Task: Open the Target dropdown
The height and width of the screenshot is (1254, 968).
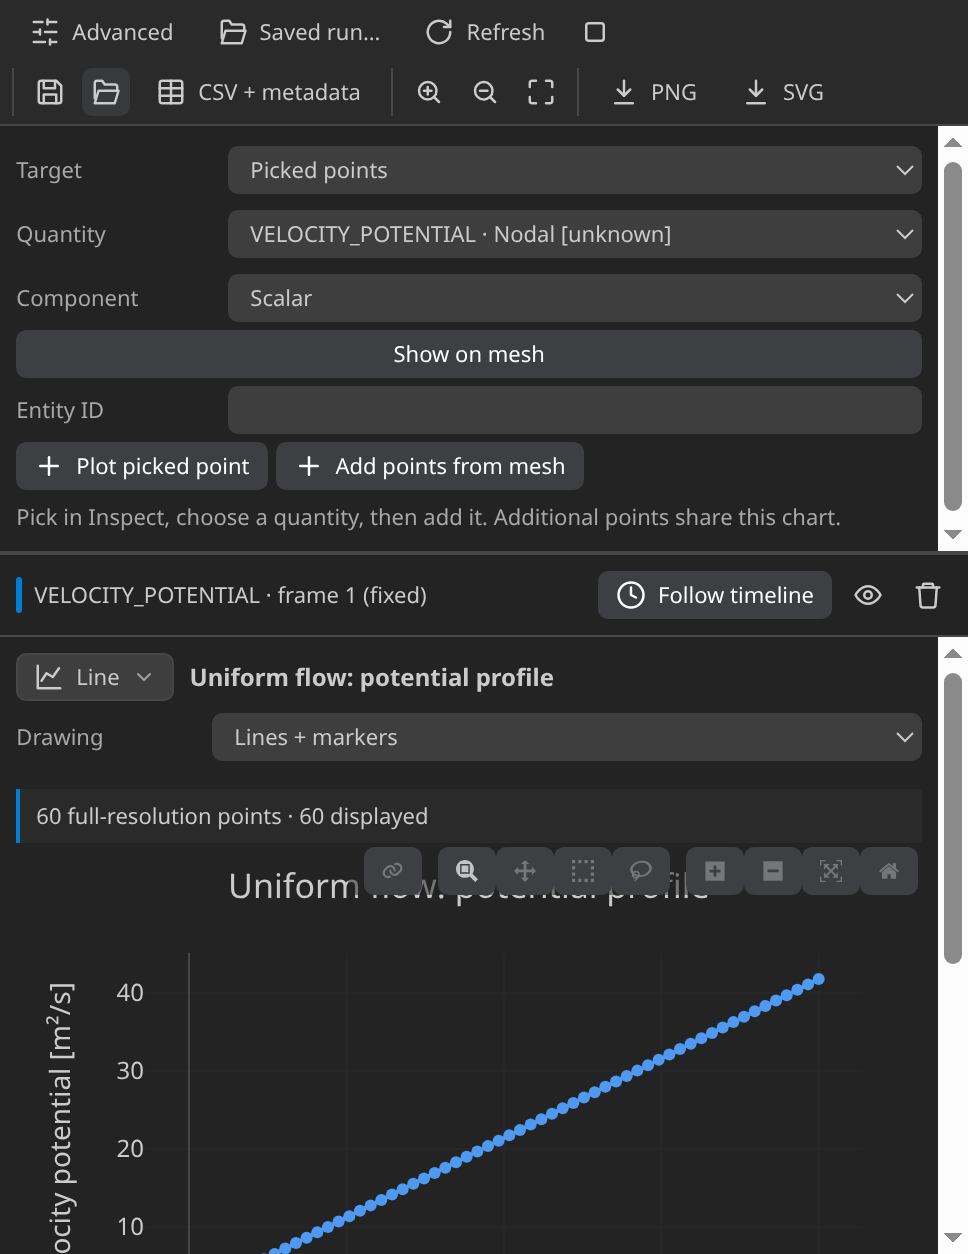Action: click(x=575, y=170)
